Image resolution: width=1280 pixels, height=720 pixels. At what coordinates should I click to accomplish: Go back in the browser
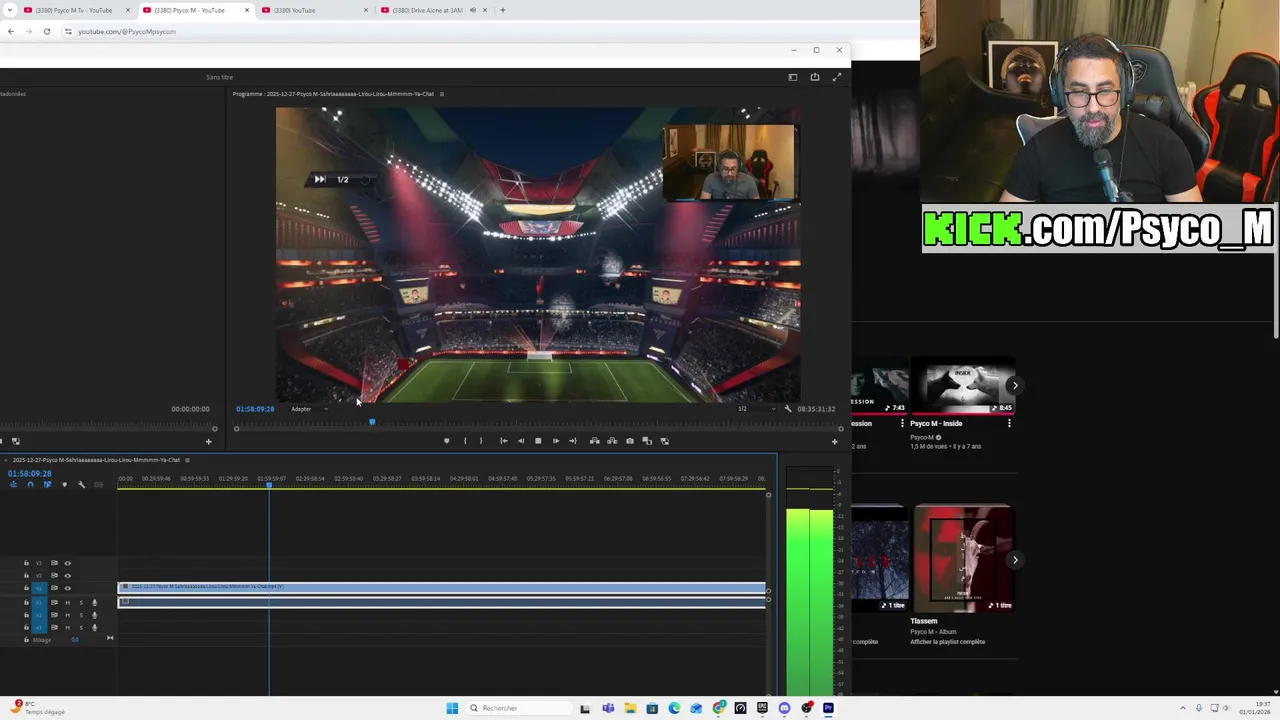pos(10,31)
